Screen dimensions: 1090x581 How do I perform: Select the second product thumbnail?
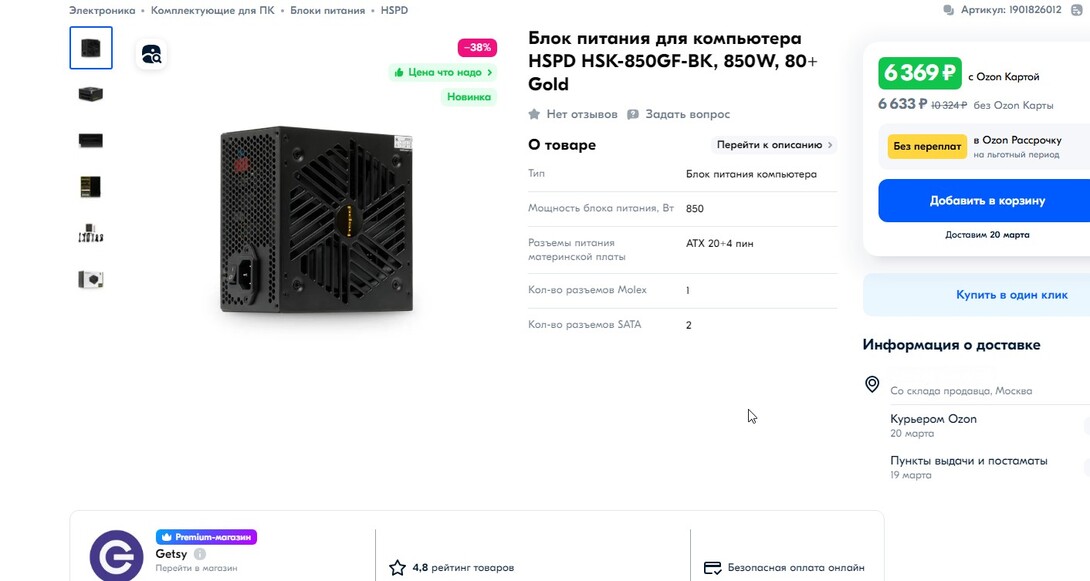click(91, 94)
